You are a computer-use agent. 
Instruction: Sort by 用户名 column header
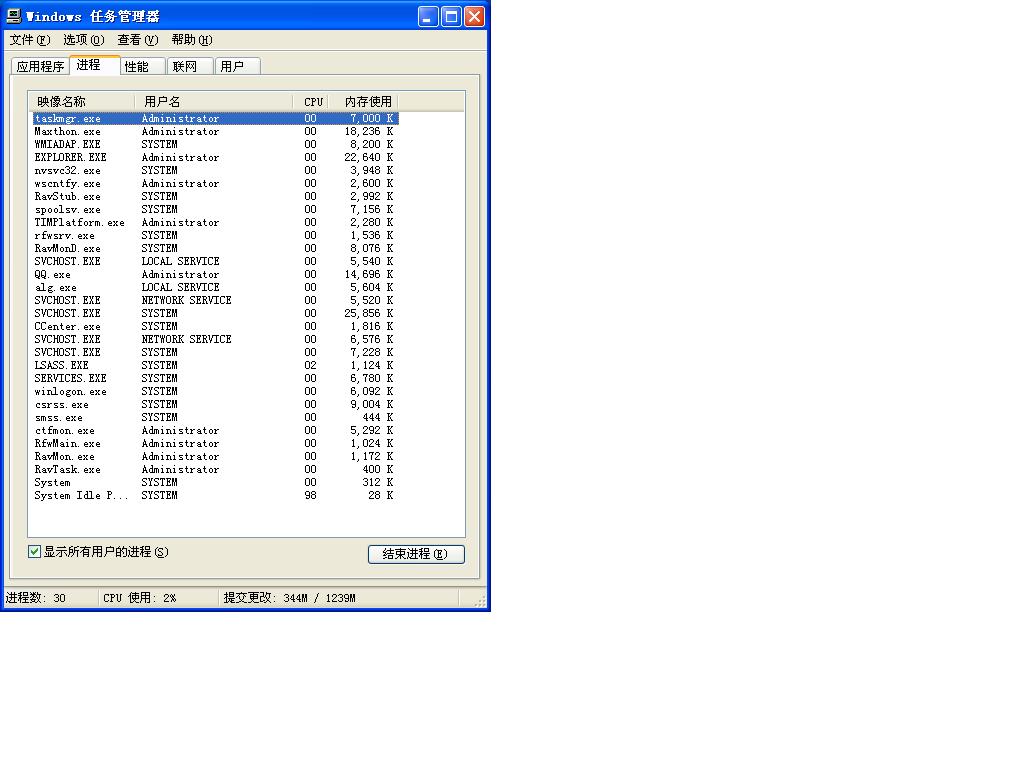pyautogui.click(x=214, y=102)
